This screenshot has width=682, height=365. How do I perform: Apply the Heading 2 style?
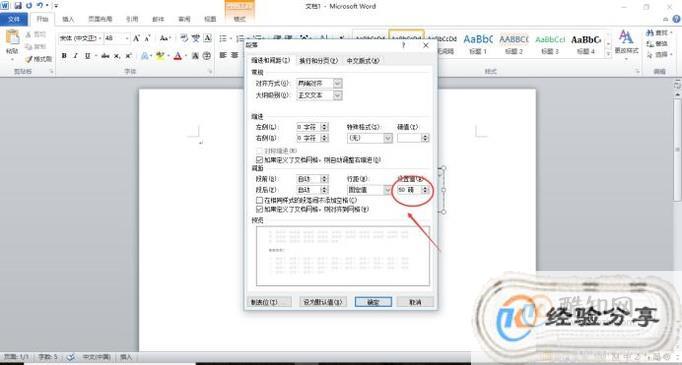coord(514,44)
